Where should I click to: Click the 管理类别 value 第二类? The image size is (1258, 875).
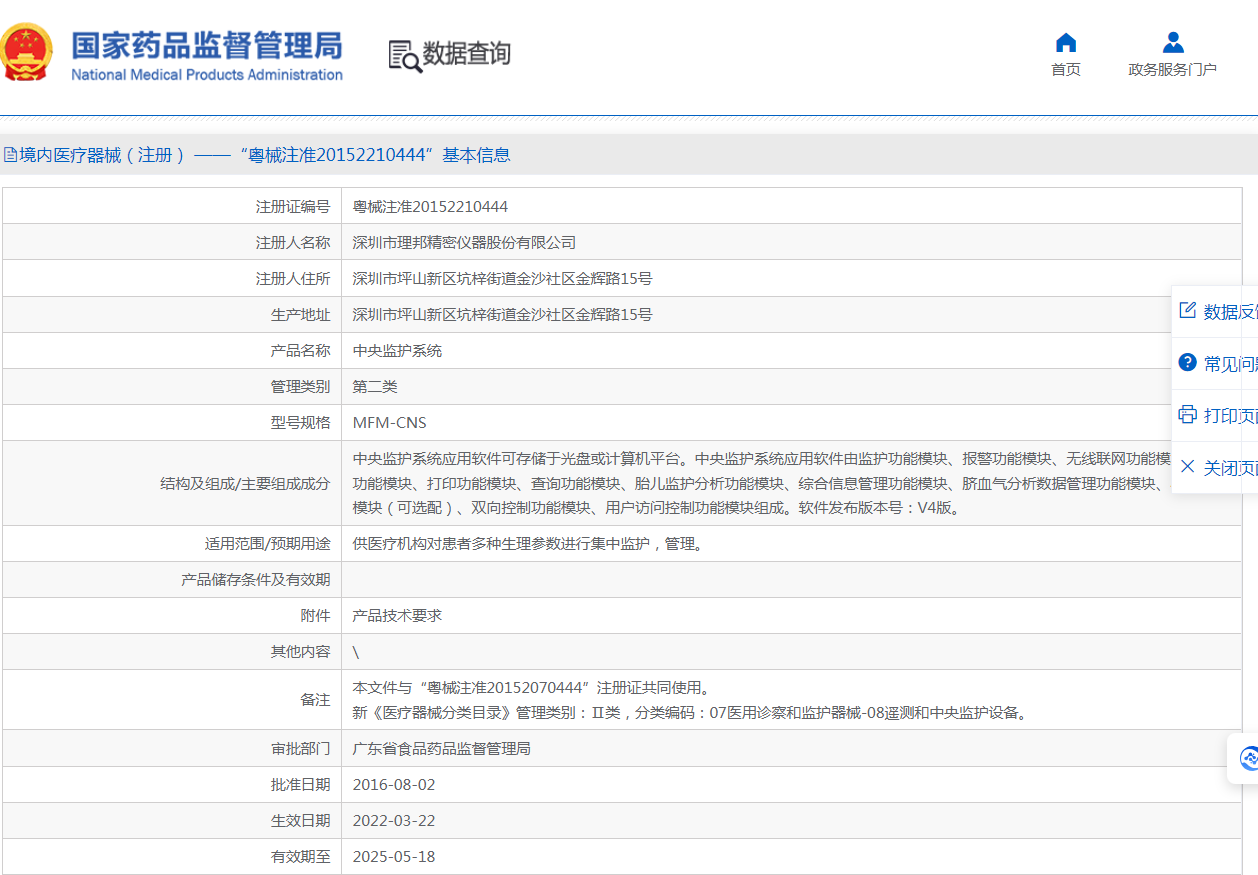pyautogui.click(x=375, y=387)
